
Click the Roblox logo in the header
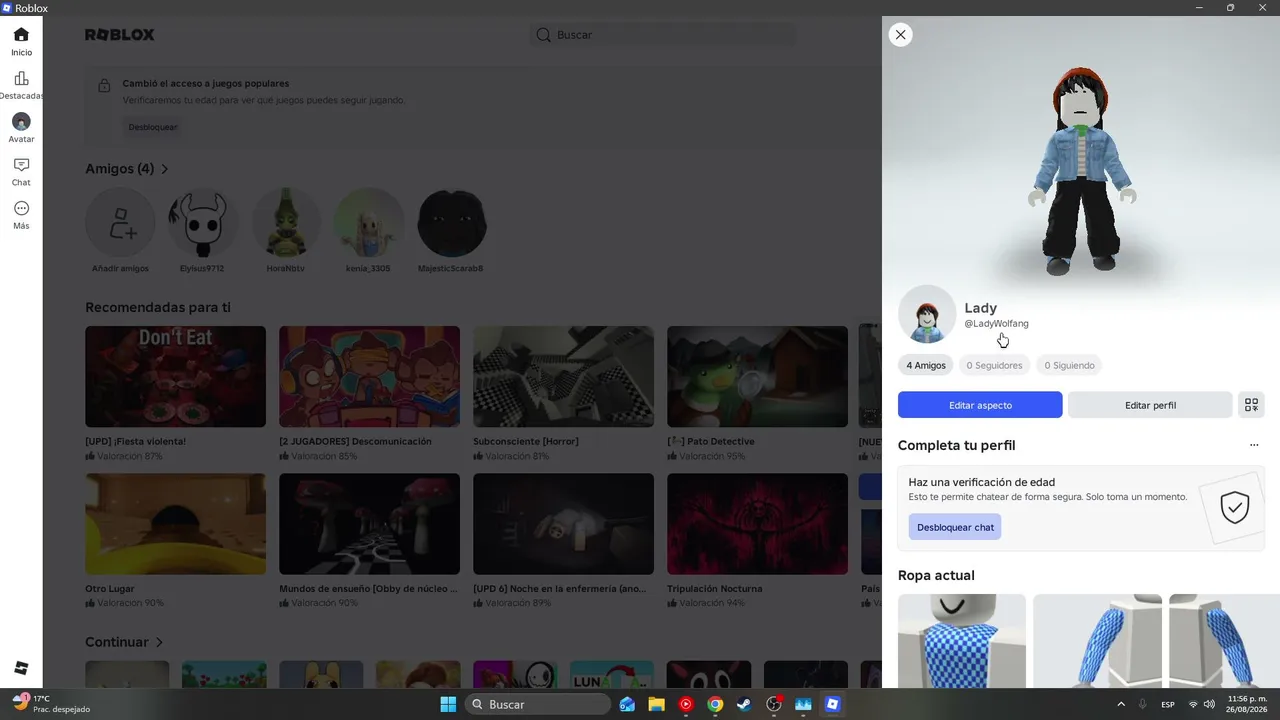[x=120, y=35]
